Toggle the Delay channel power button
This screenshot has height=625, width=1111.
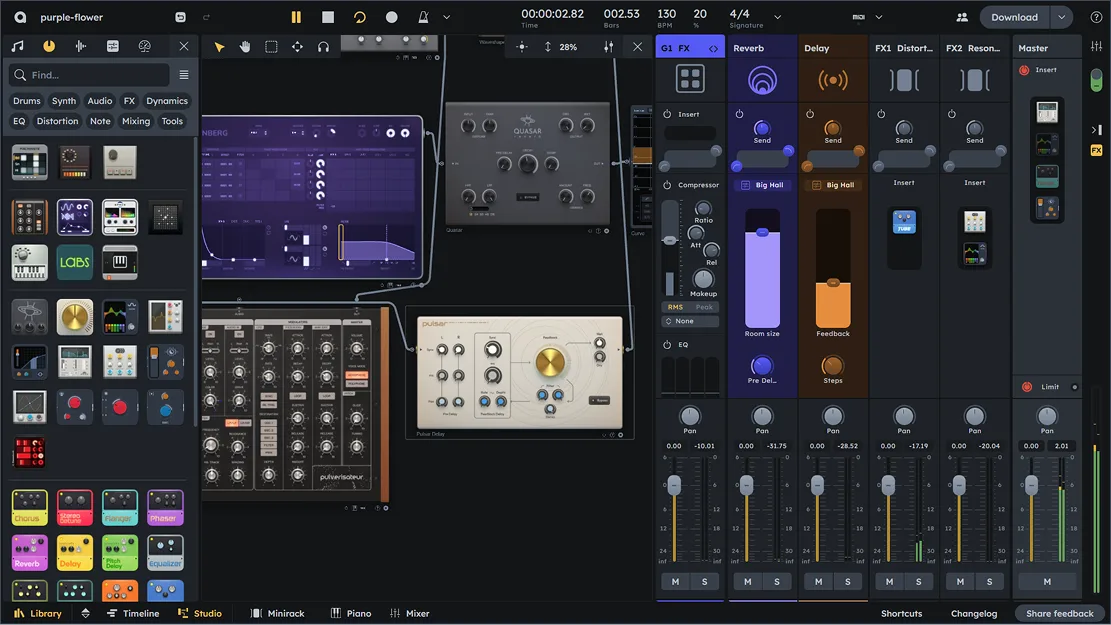810,113
